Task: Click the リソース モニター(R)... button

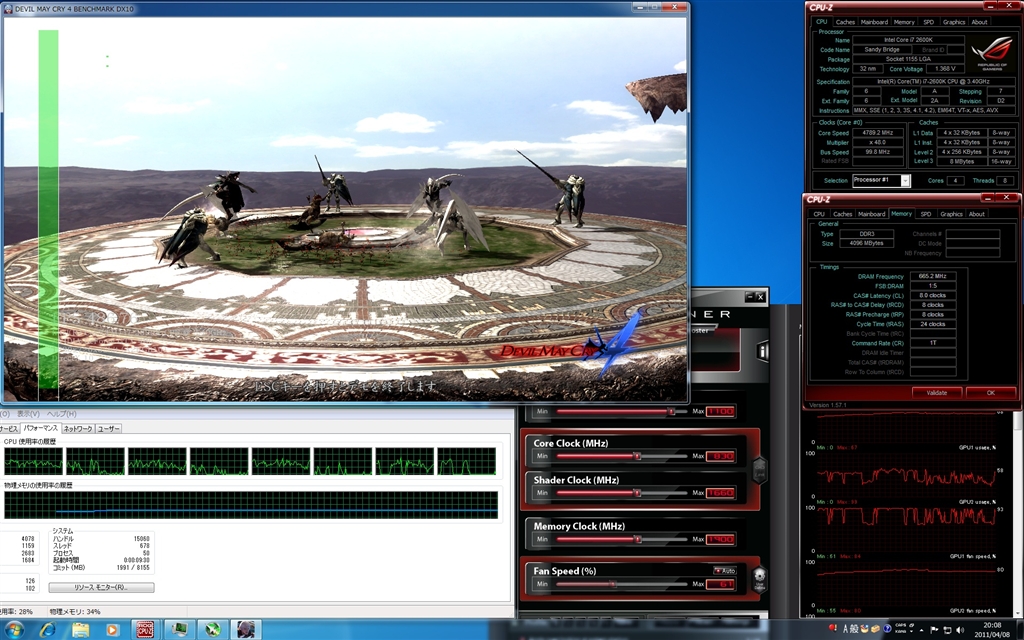Action: tap(101, 587)
